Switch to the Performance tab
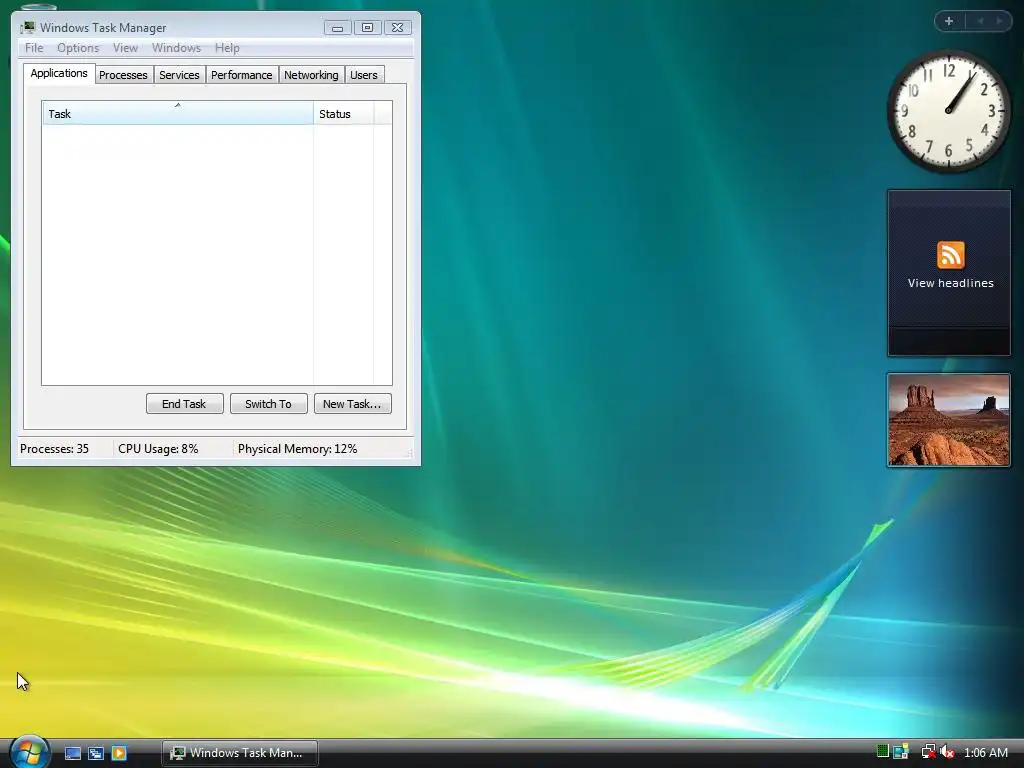1024x768 pixels. [241, 75]
